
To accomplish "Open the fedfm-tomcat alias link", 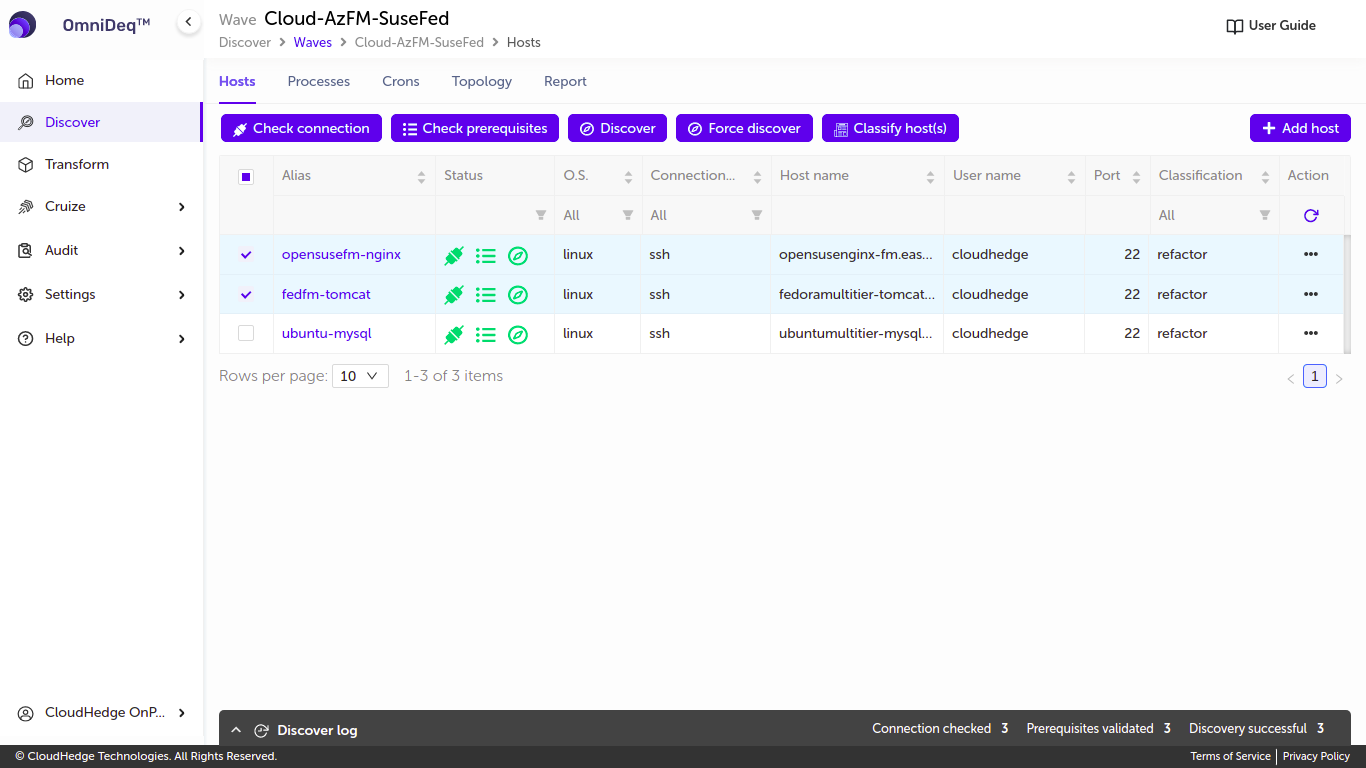I will [x=326, y=295].
